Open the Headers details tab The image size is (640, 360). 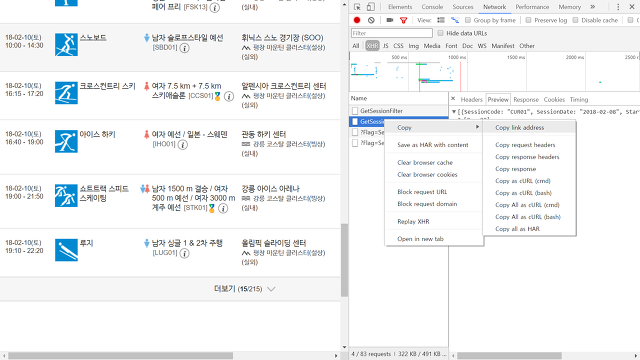pos(471,99)
